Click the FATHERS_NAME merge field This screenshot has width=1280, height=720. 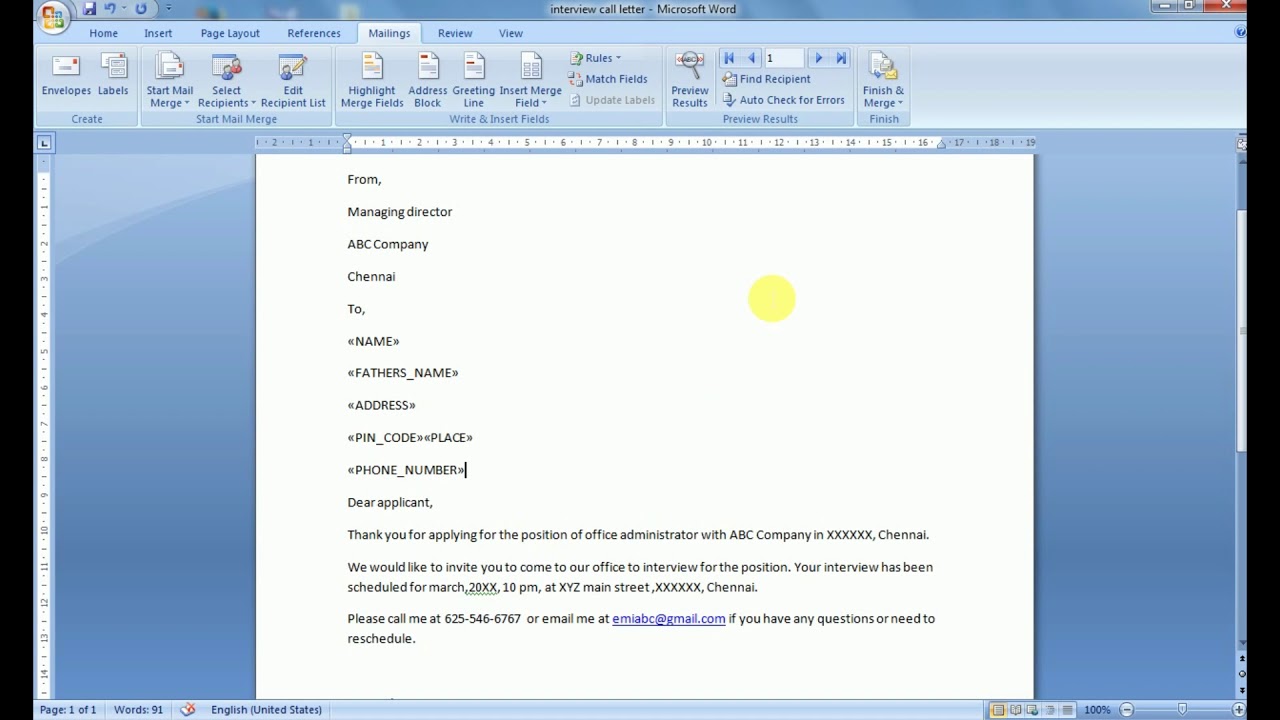point(403,373)
